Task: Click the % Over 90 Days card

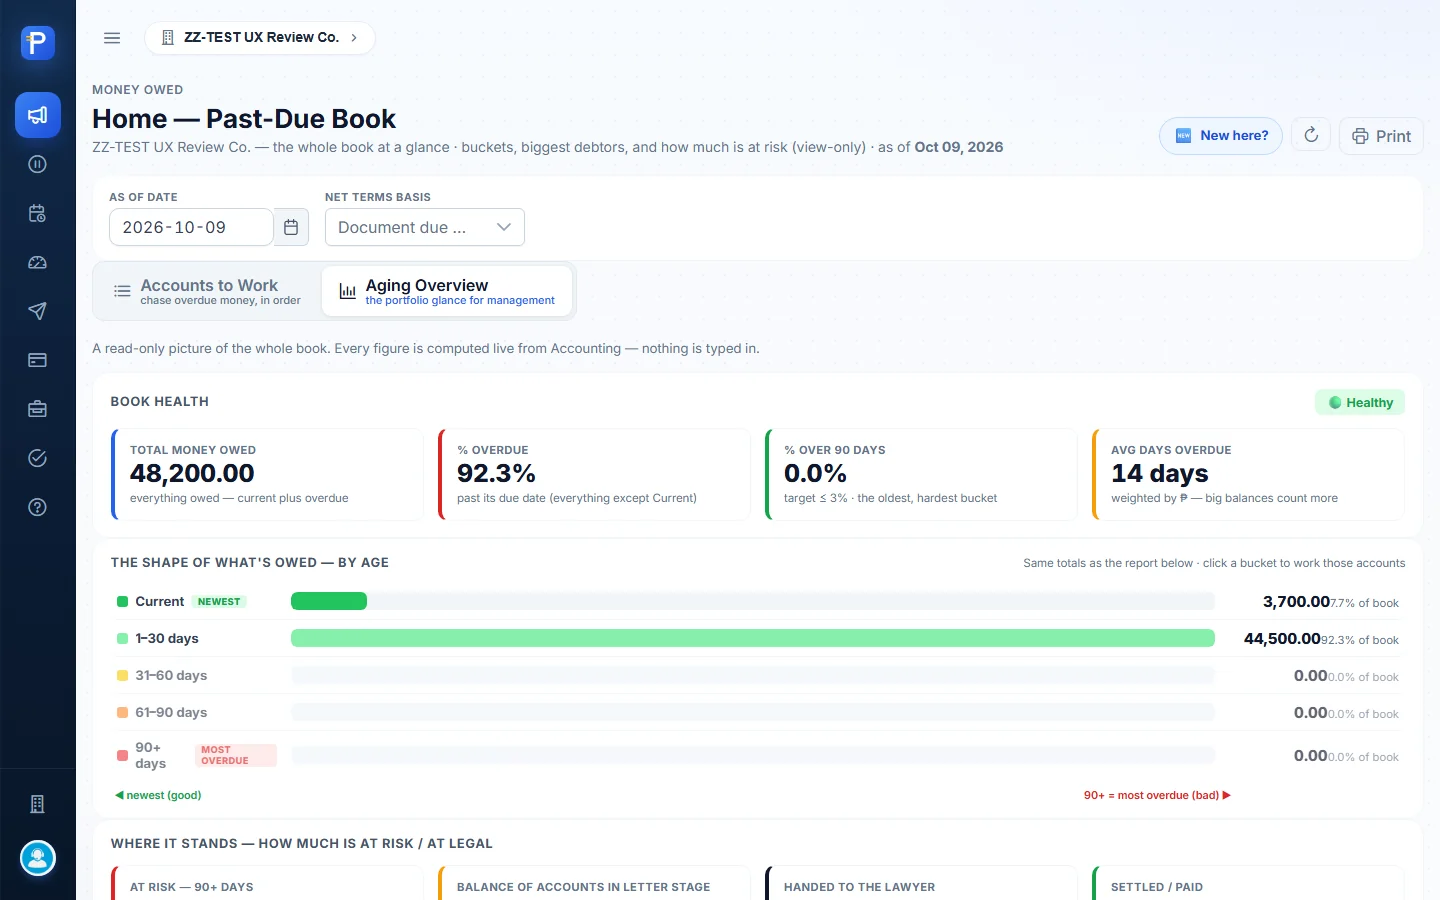Action: coord(921,474)
